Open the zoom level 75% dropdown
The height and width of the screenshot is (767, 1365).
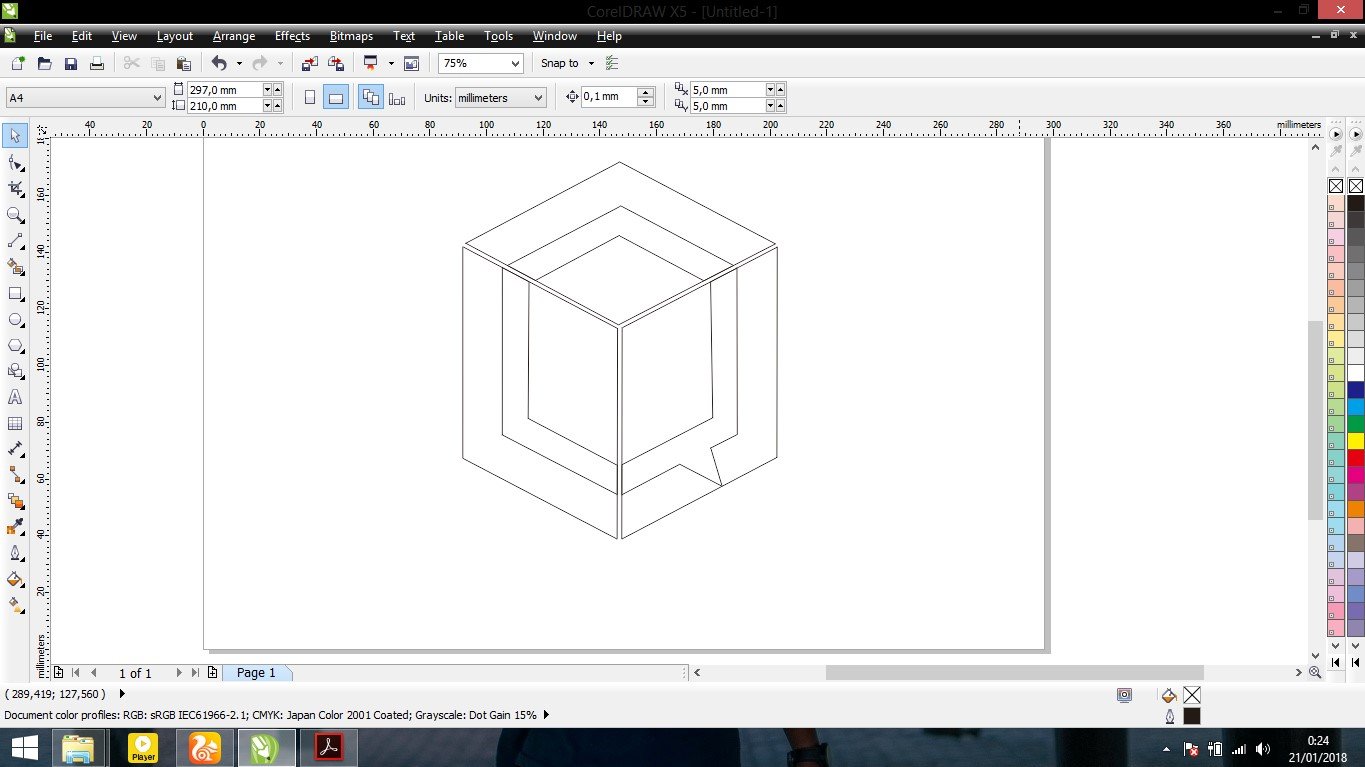(x=516, y=63)
